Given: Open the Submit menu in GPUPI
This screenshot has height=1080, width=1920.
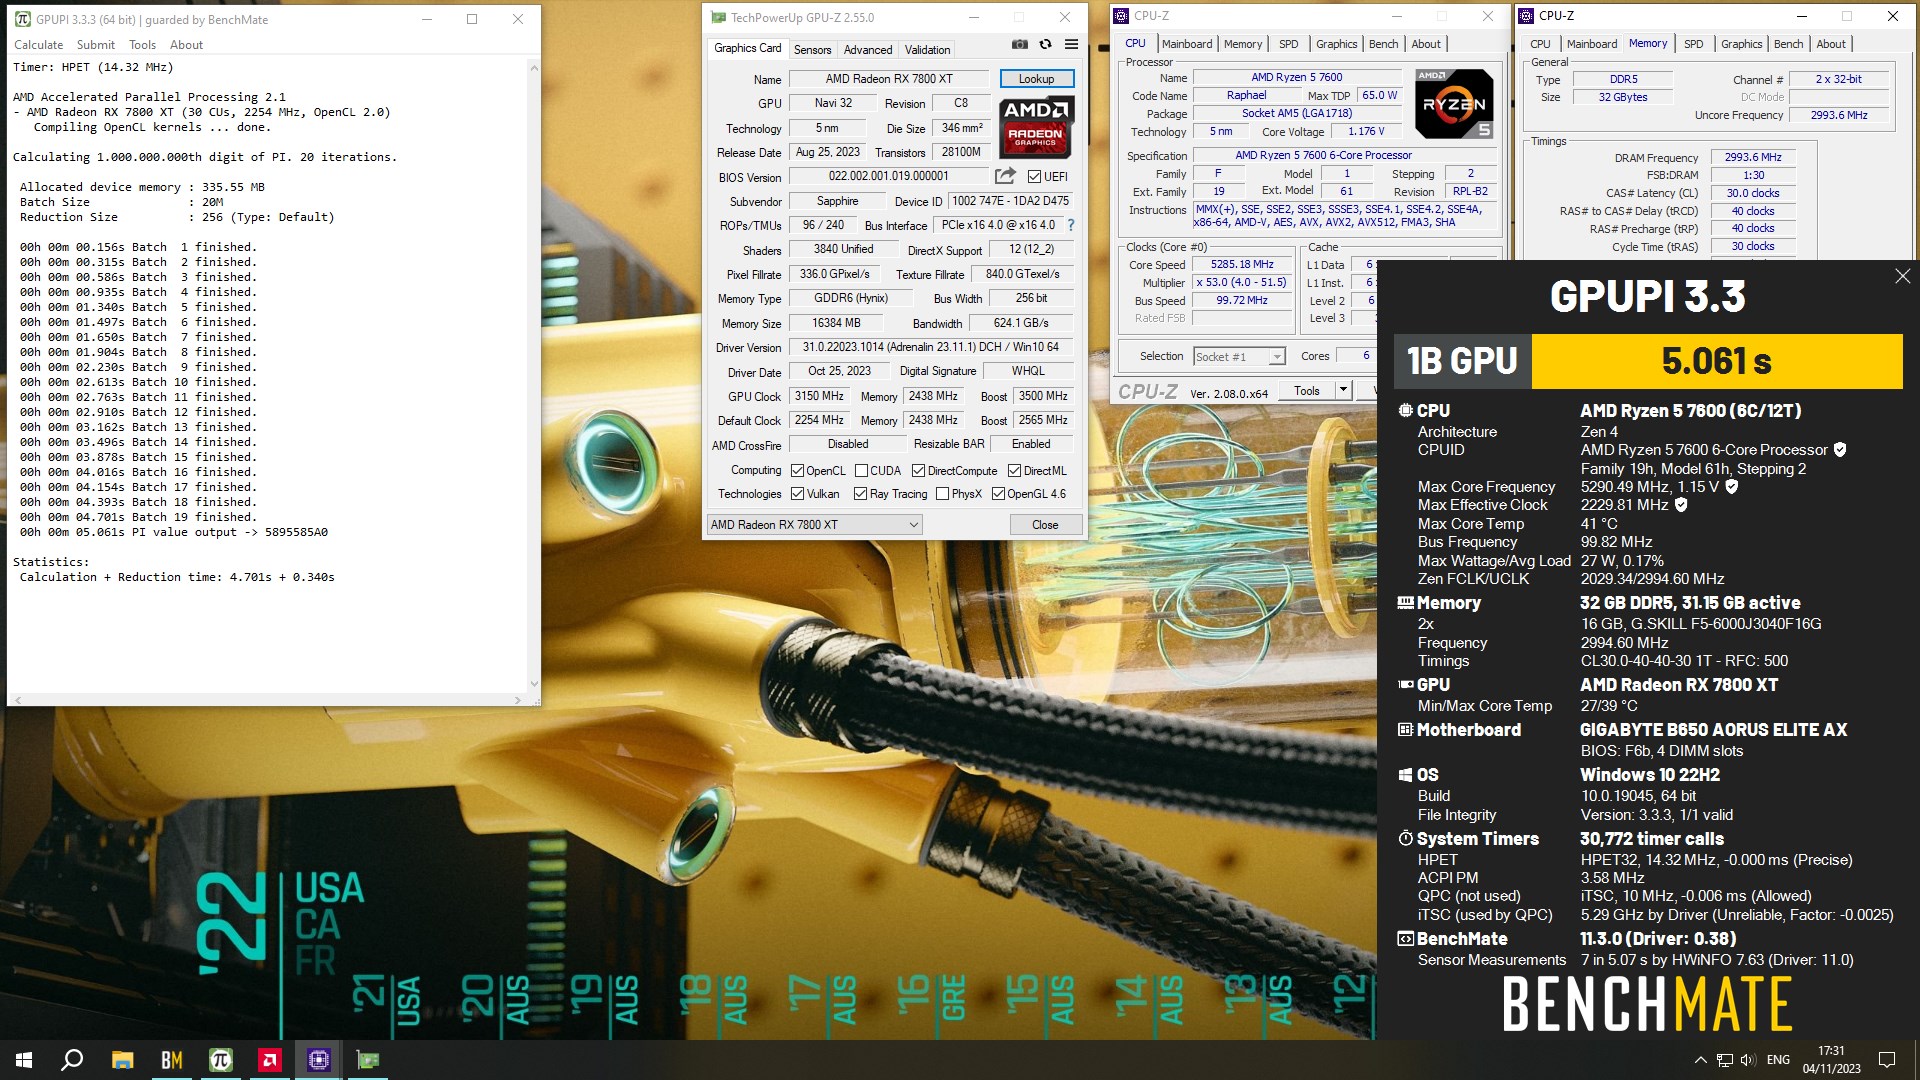Looking at the screenshot, I should click(95, 45).
